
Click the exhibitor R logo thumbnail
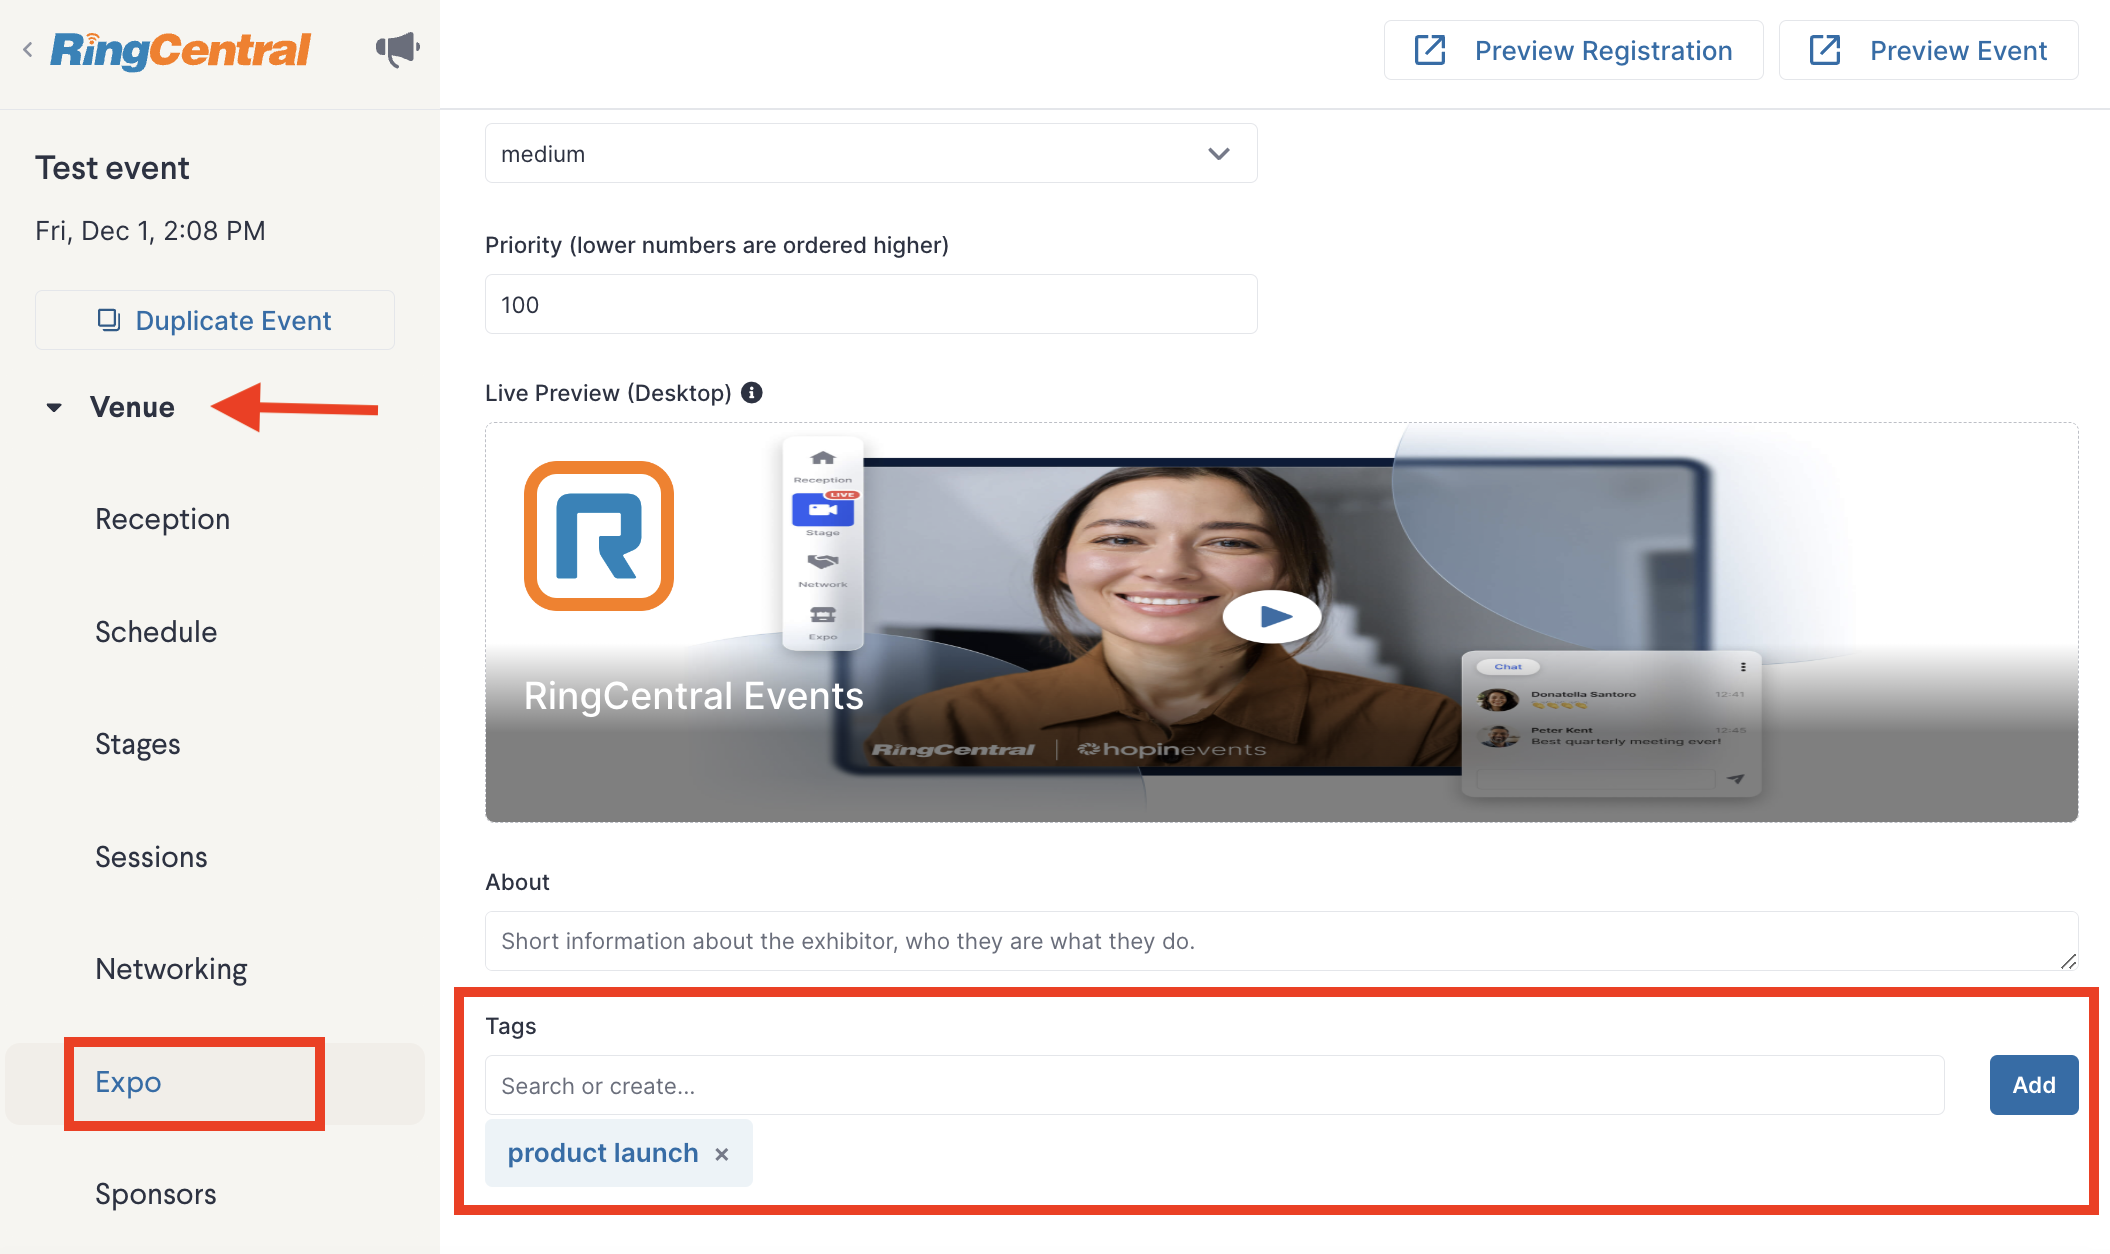click(x=599, y=536)
